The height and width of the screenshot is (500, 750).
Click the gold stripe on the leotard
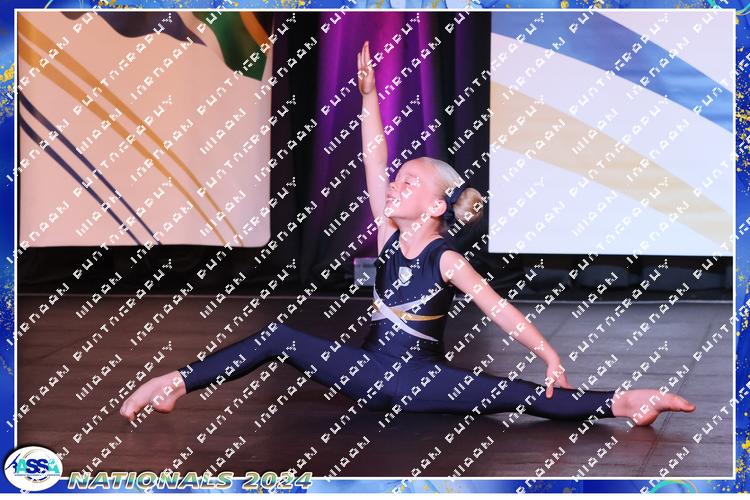click(418, 315)
